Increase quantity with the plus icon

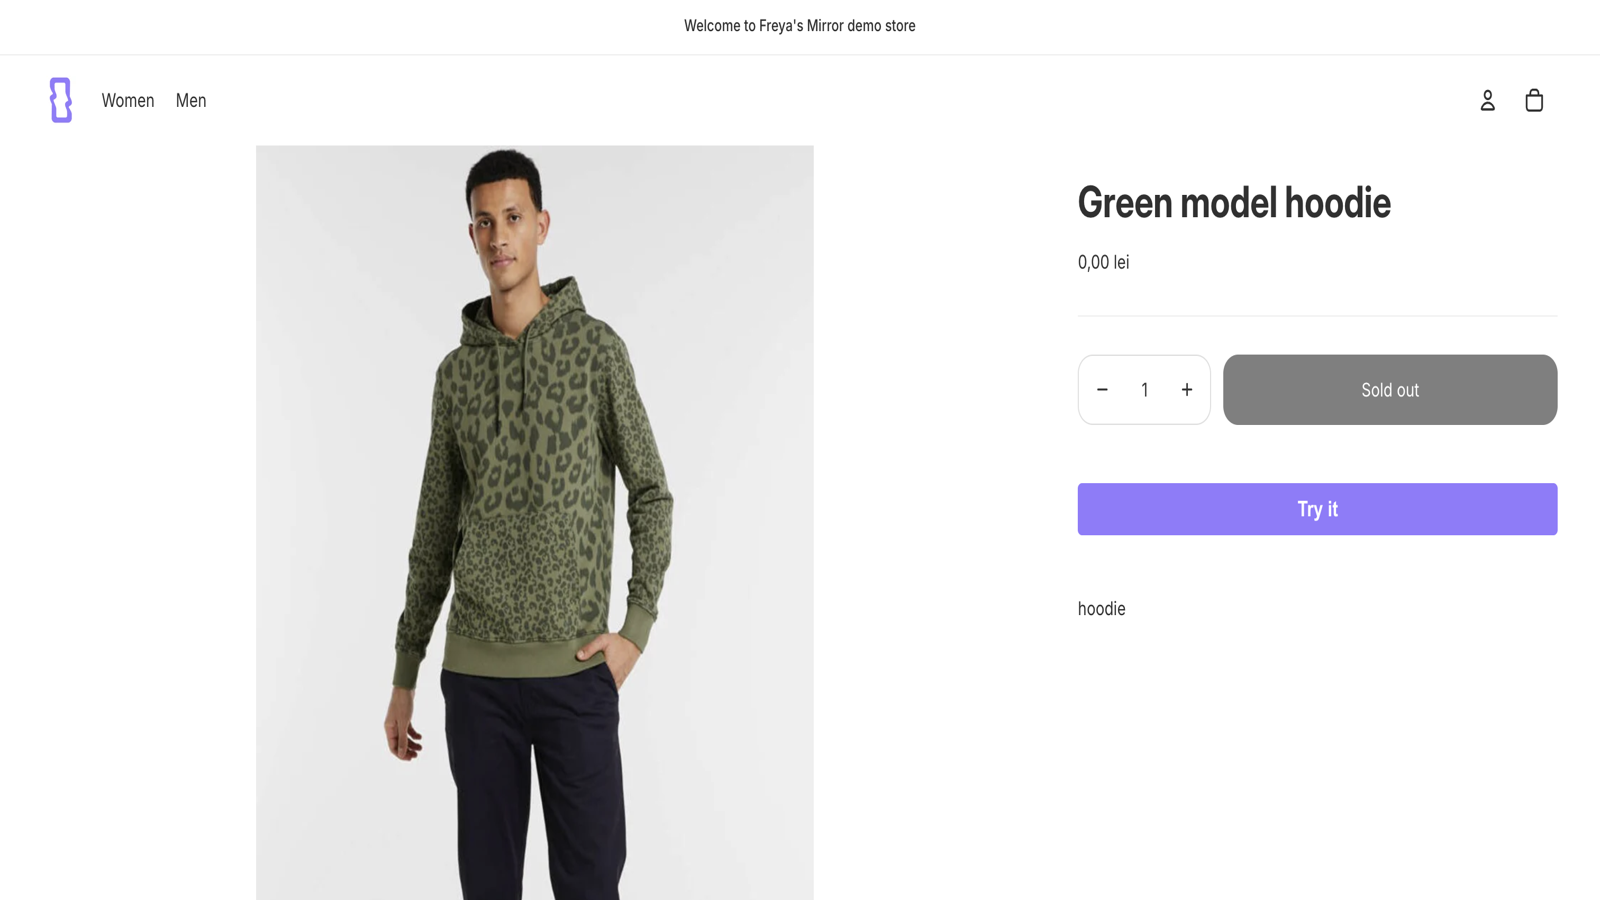tap(1187, 390)
